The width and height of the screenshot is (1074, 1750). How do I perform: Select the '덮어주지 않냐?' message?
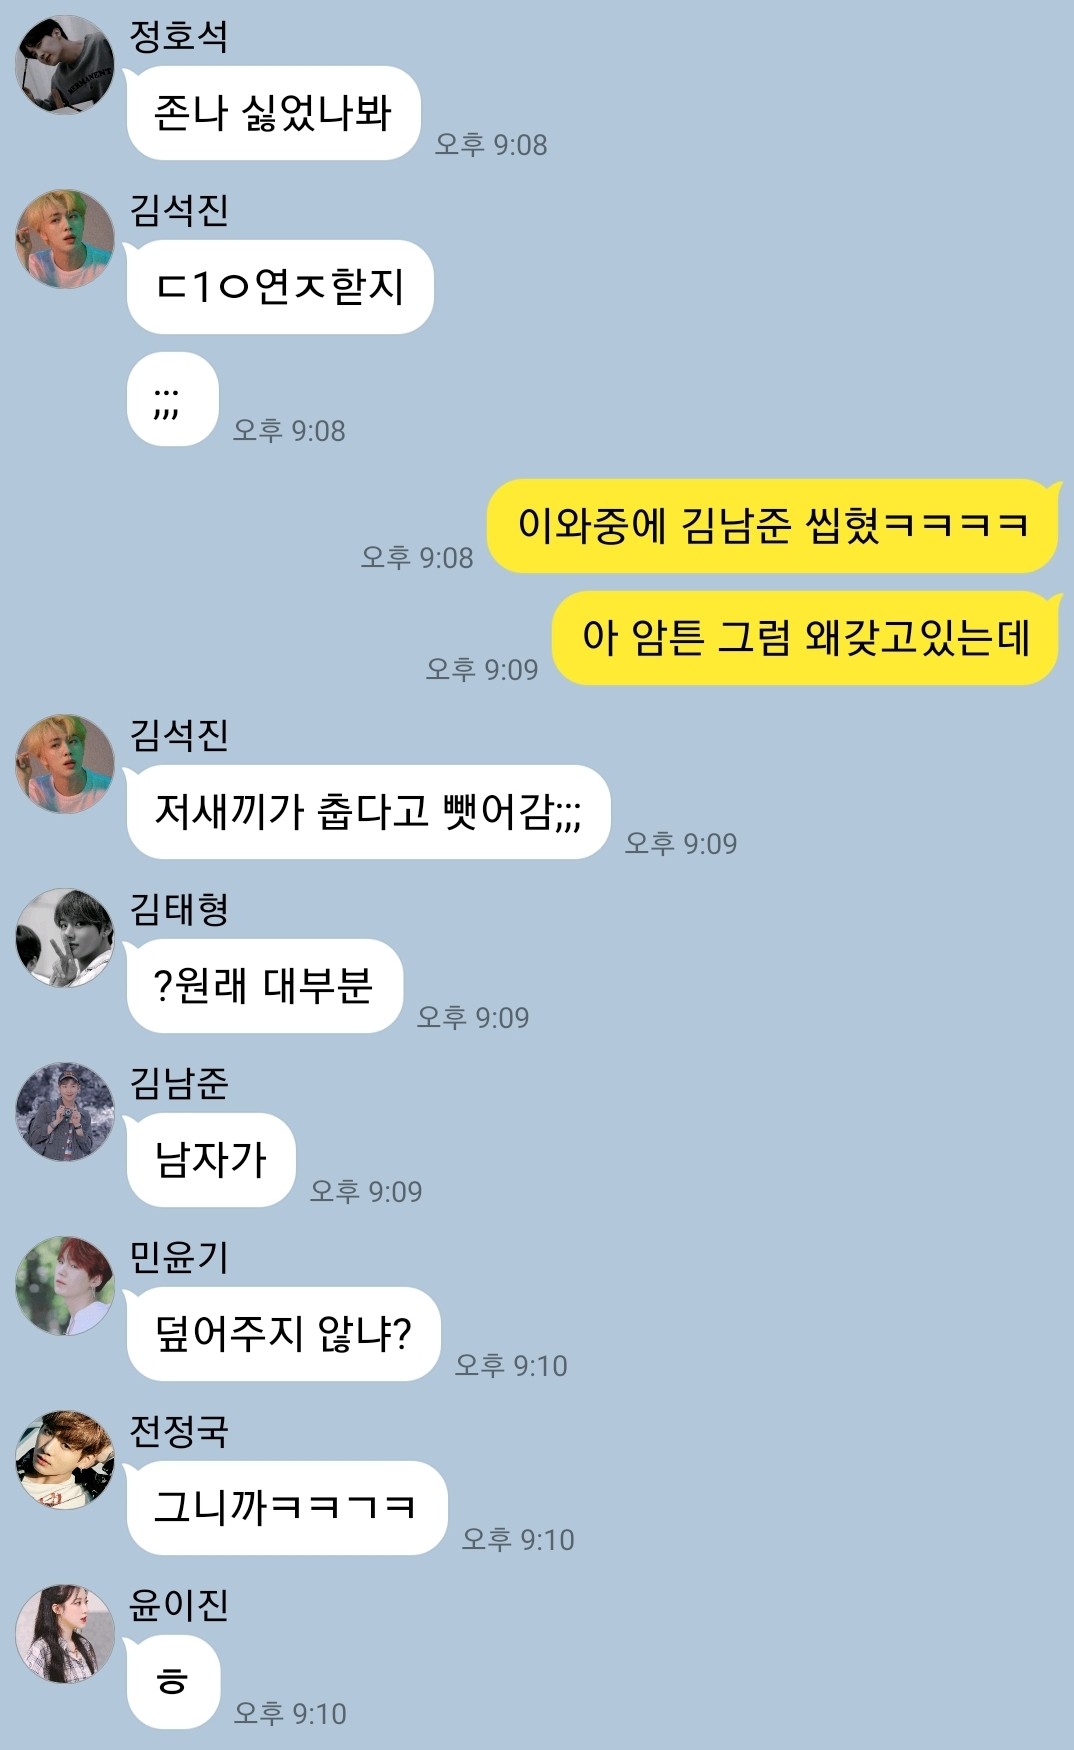pos(283,1334)
